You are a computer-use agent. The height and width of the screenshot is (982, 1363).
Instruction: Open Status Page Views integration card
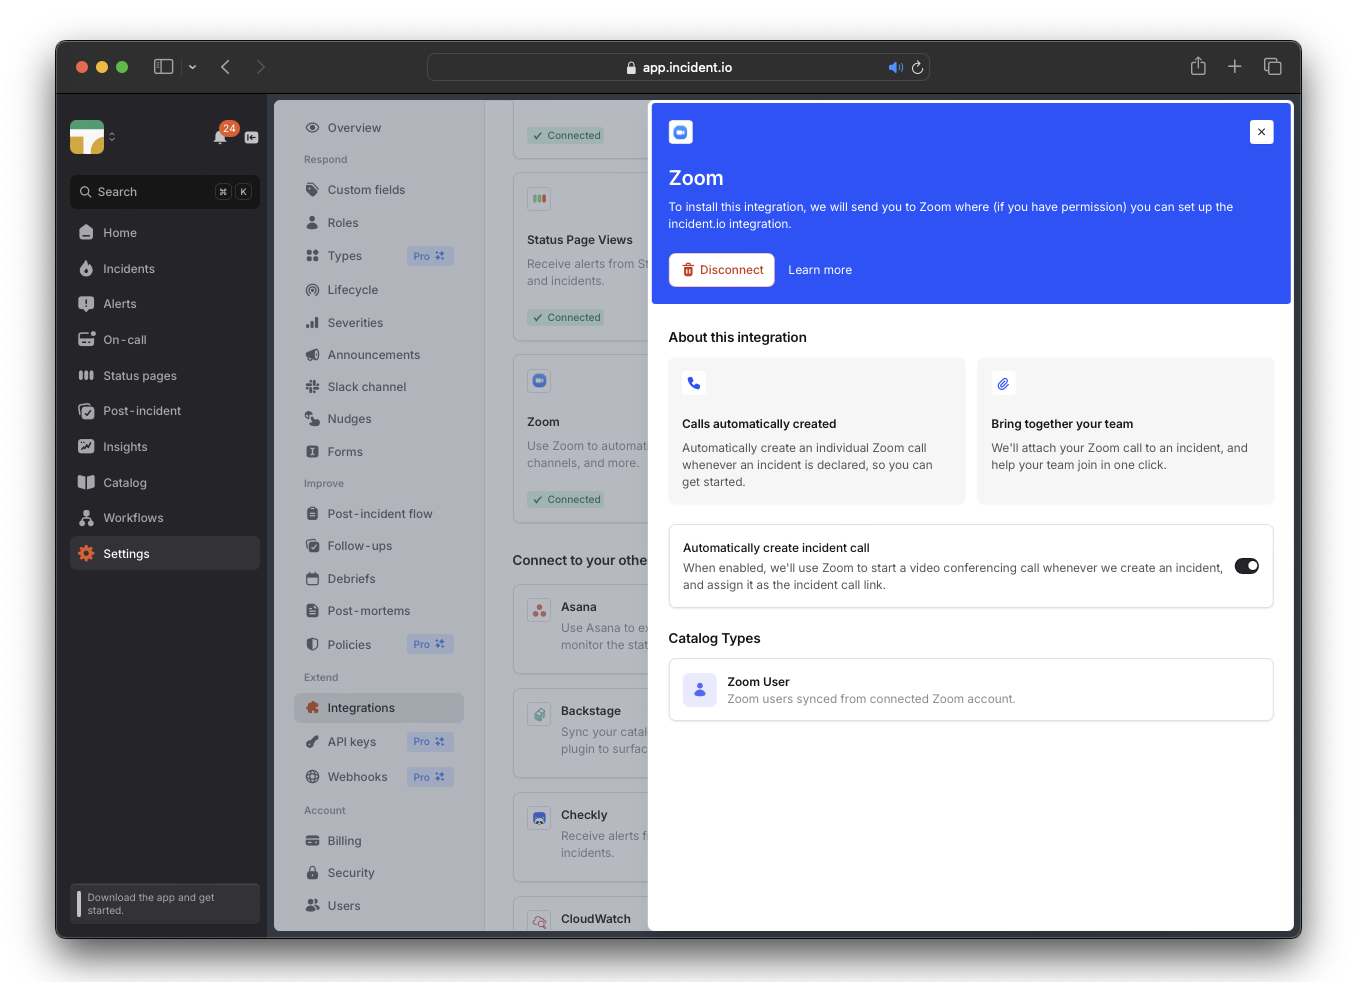(x=581, y=256)
